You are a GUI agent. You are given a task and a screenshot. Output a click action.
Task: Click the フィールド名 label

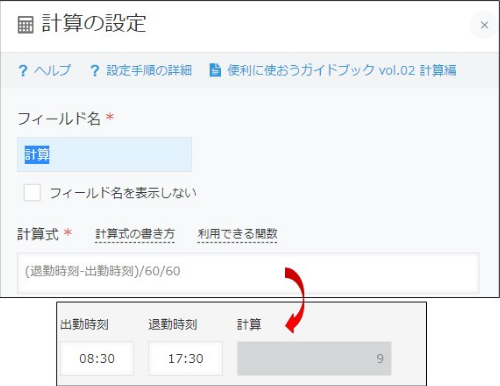[x=59, y=118]
